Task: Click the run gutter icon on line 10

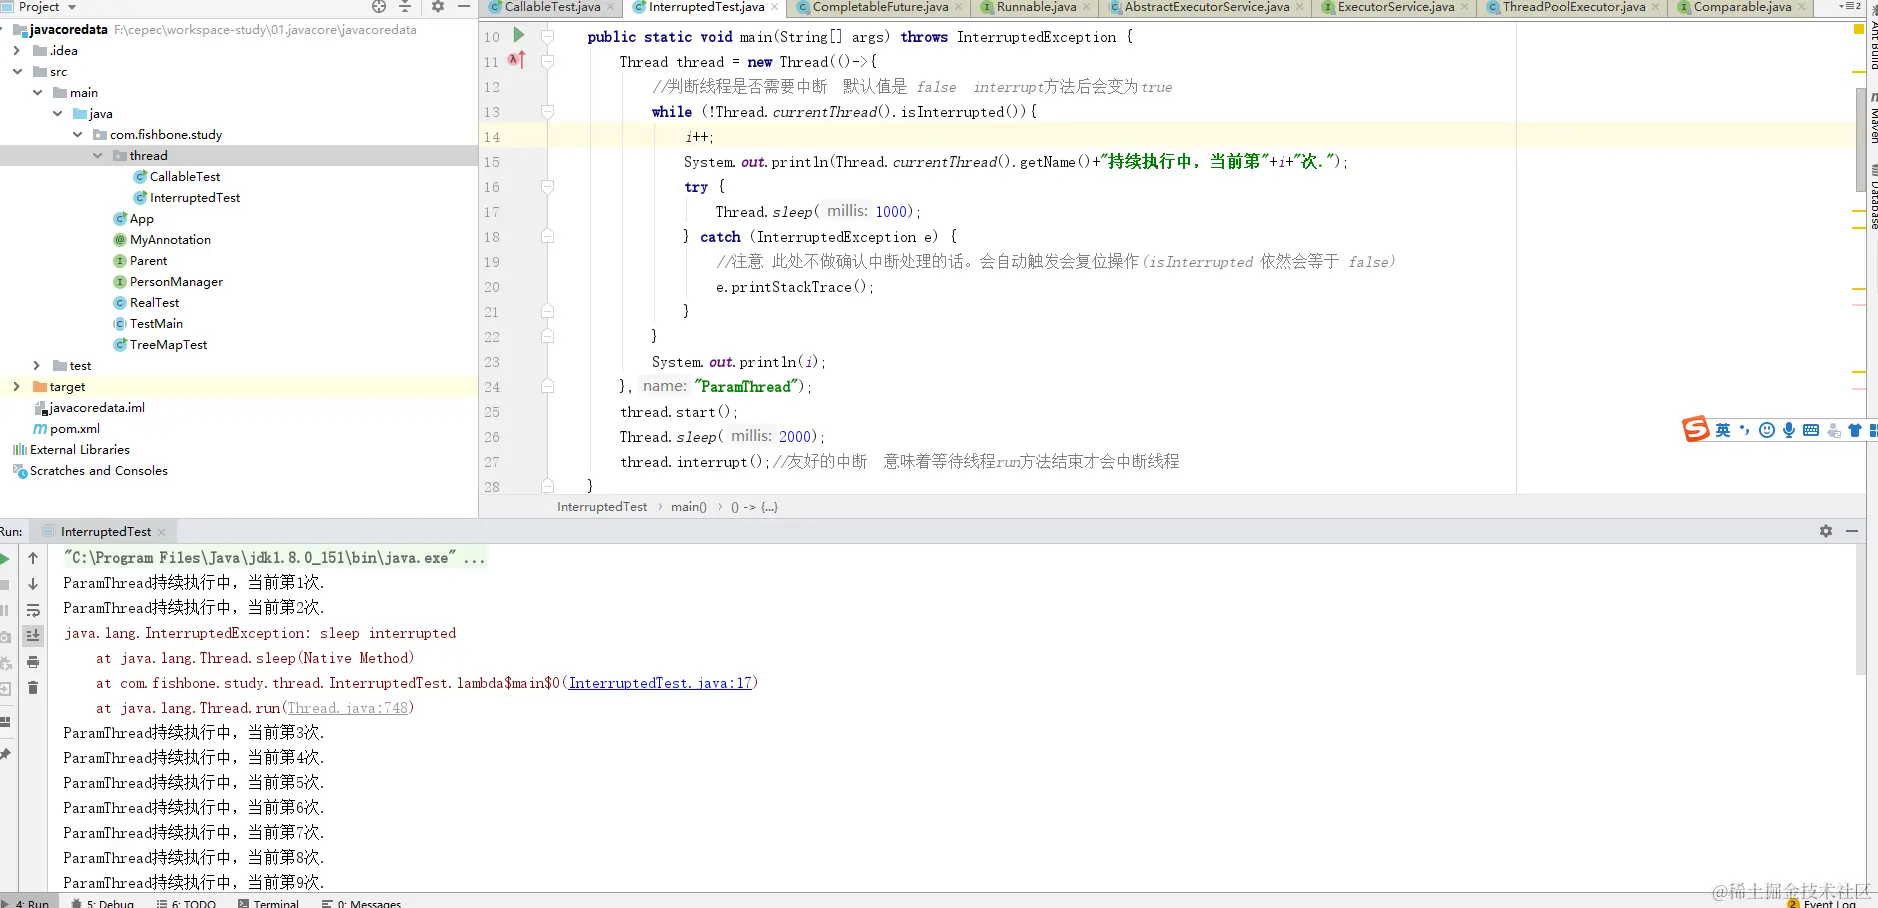Action: pos(519,35)
